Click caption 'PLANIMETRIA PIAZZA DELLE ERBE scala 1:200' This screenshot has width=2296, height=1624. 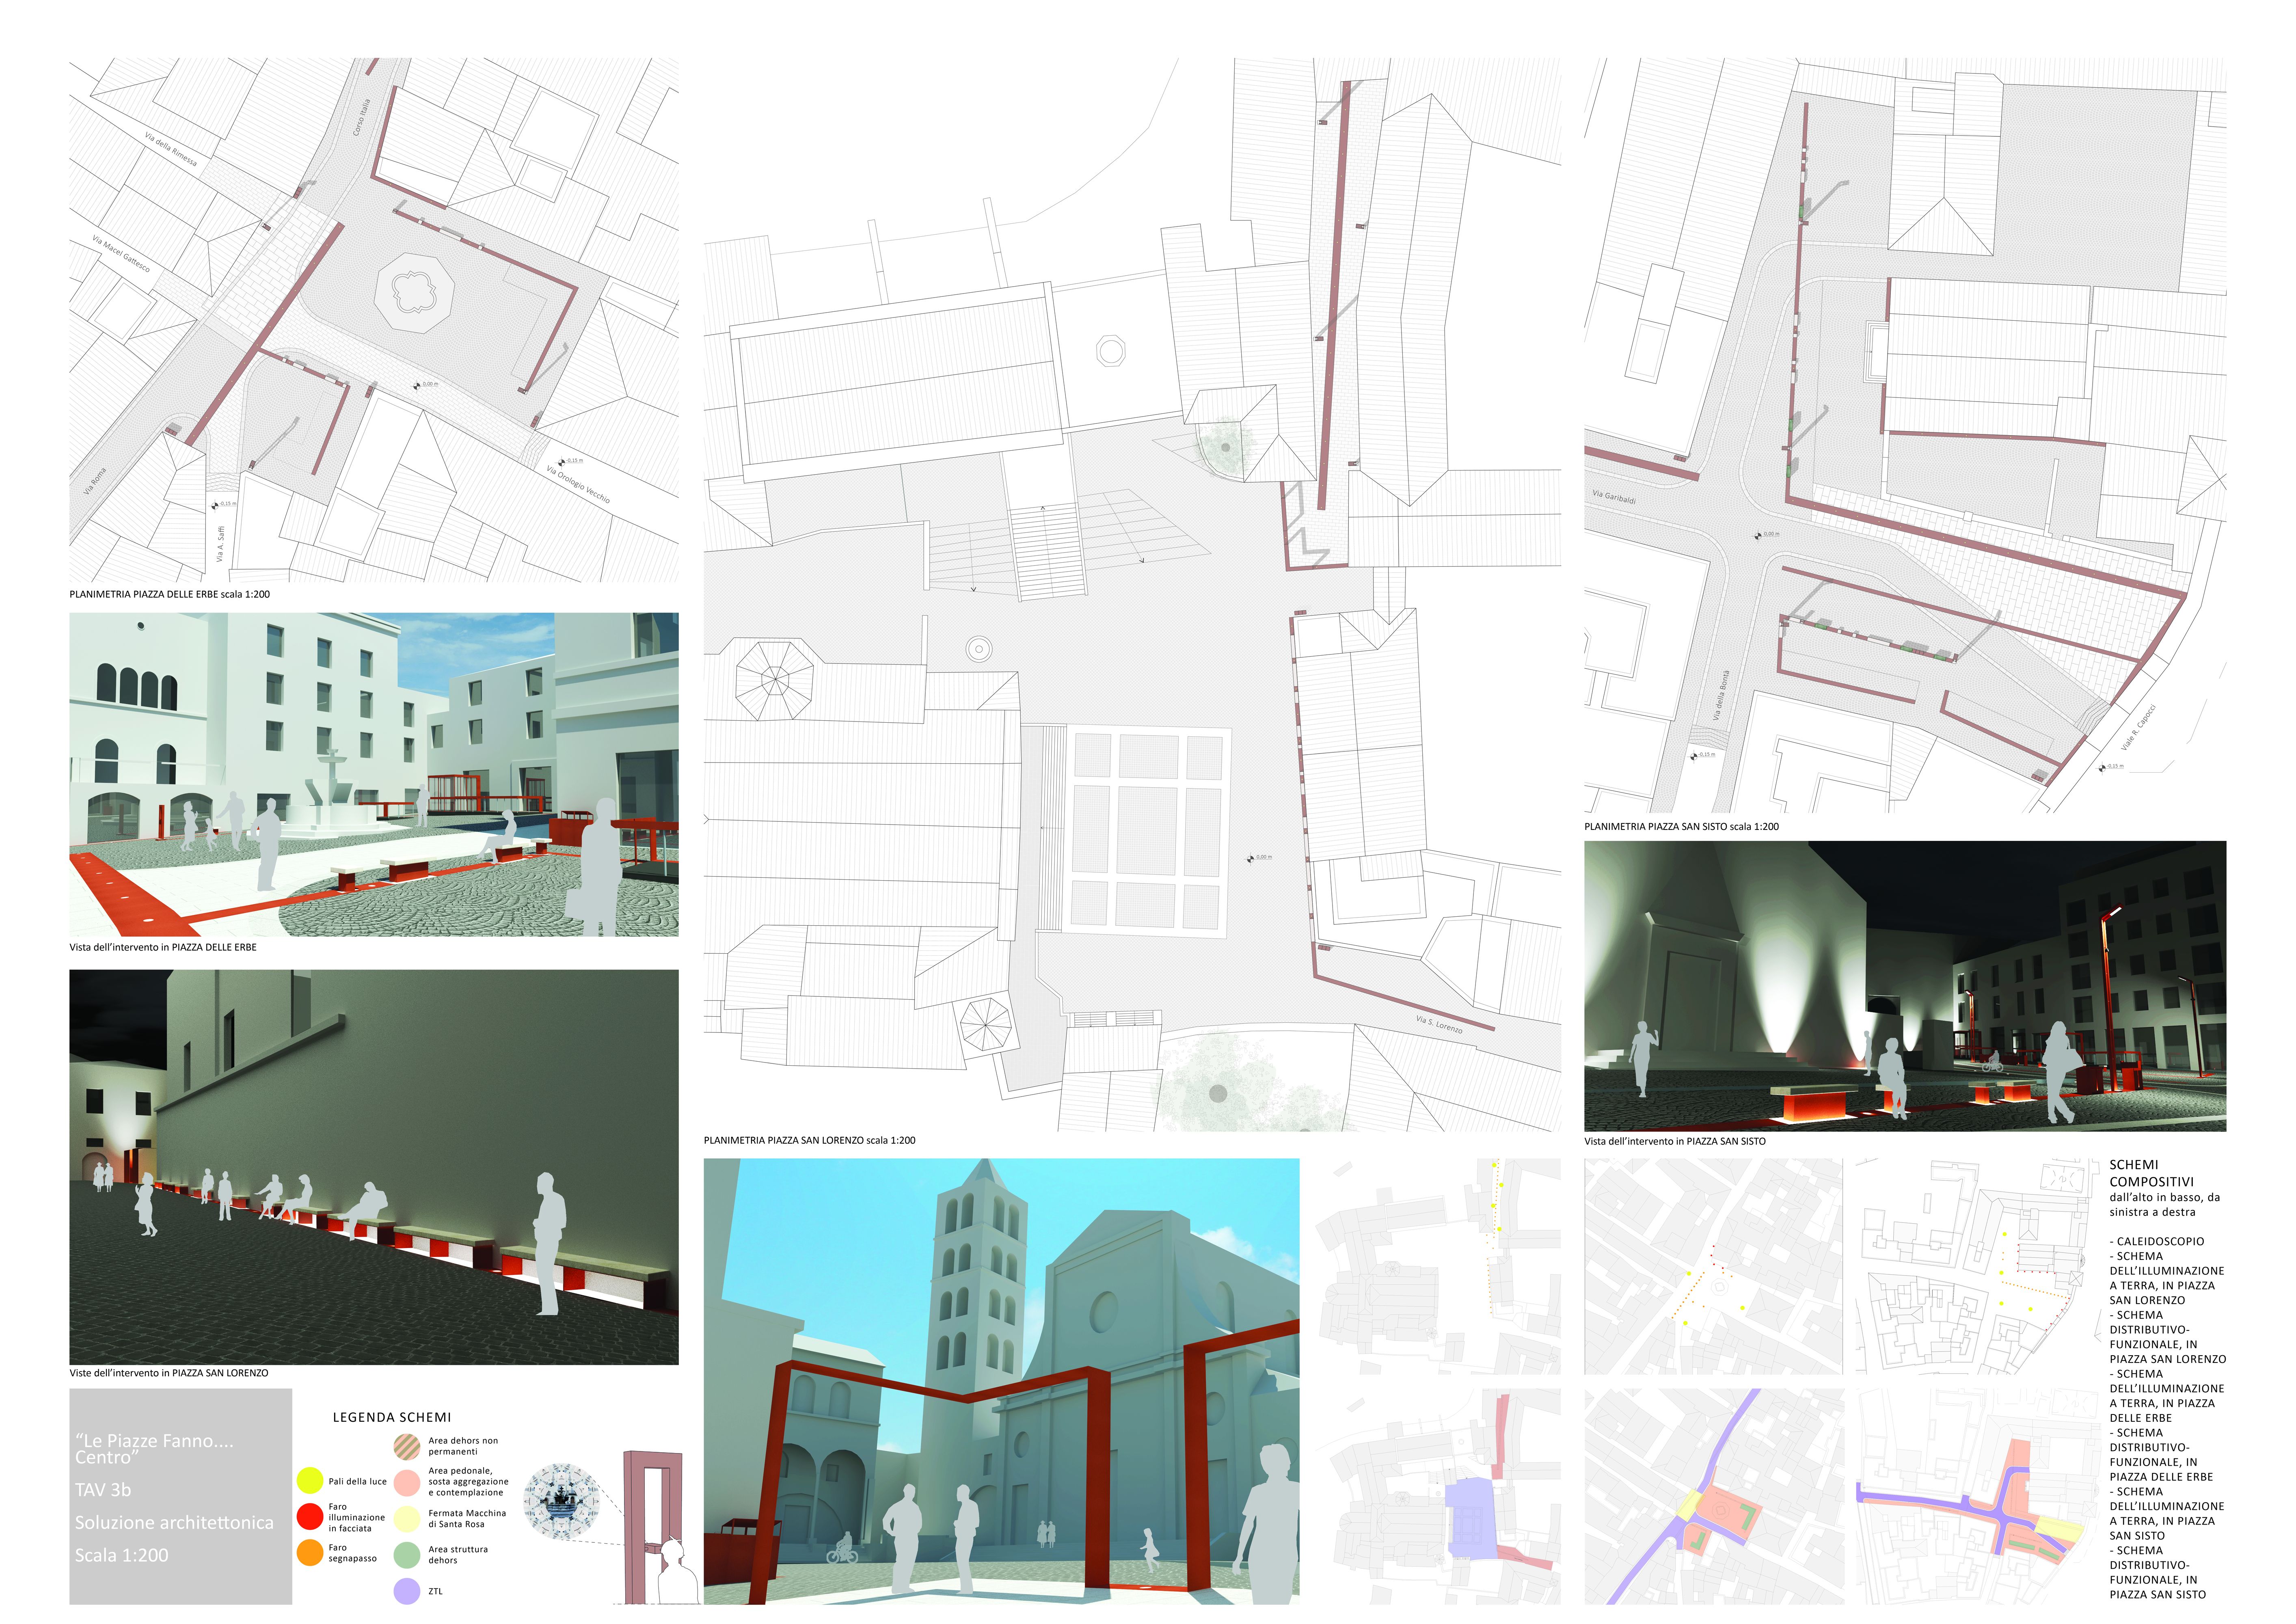point(170,594)
